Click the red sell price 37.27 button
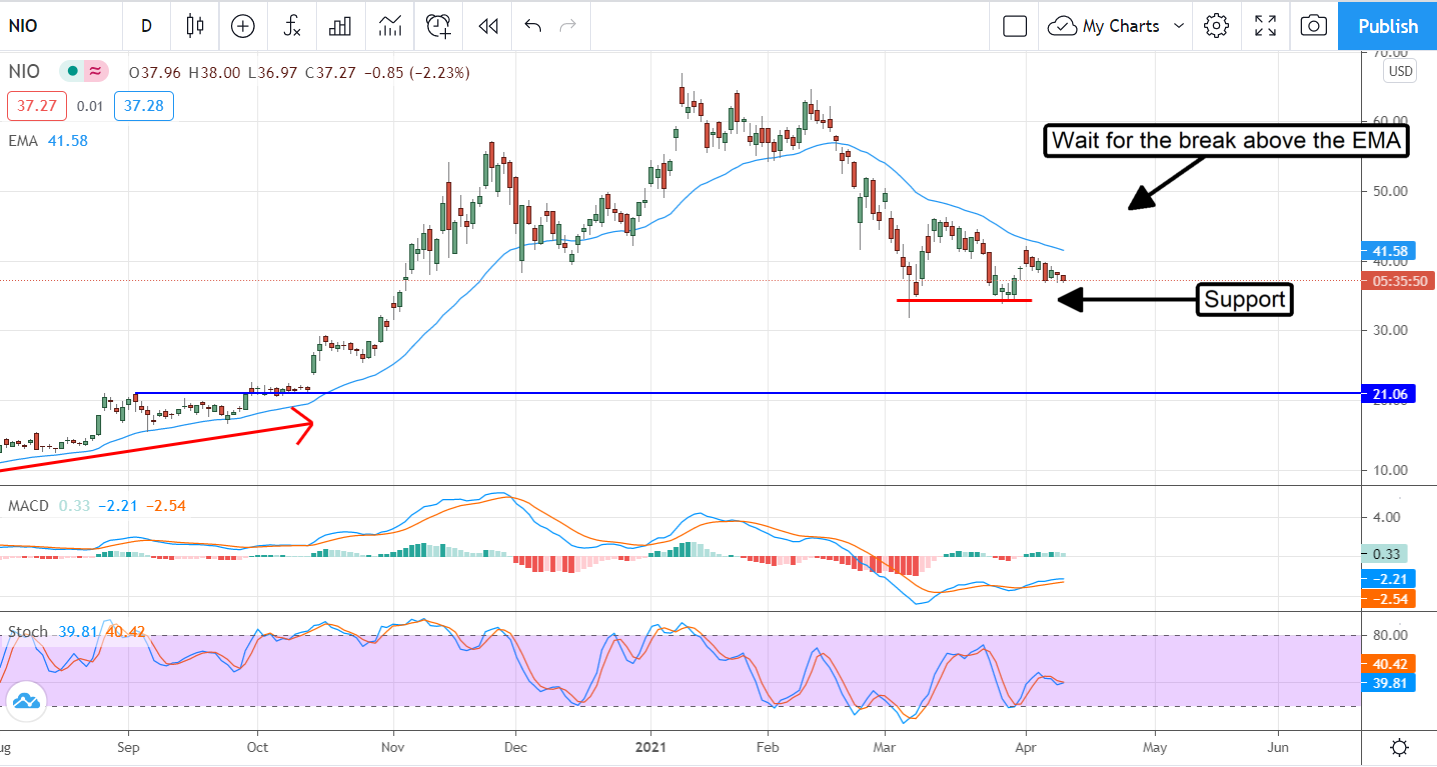1437x767 pixels. pos(35,106)
